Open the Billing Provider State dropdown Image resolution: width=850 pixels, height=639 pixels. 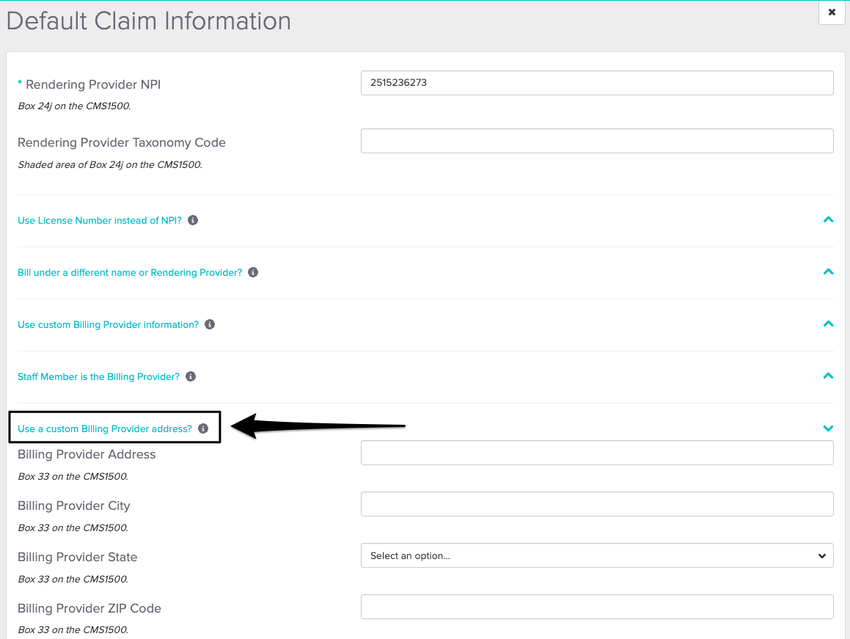pos(596,556)
